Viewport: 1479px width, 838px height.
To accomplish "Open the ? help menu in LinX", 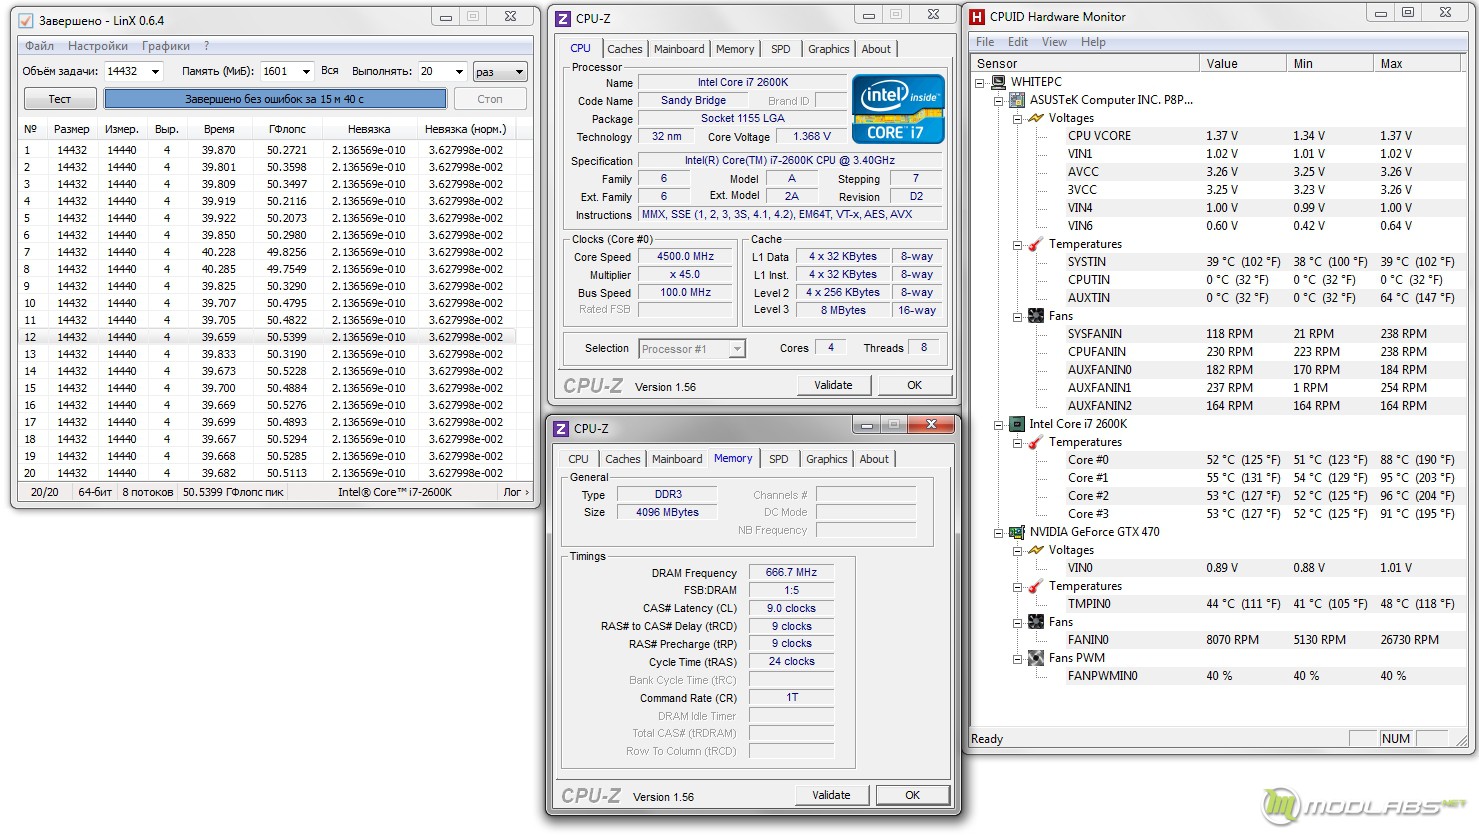I will click(207, 46).
